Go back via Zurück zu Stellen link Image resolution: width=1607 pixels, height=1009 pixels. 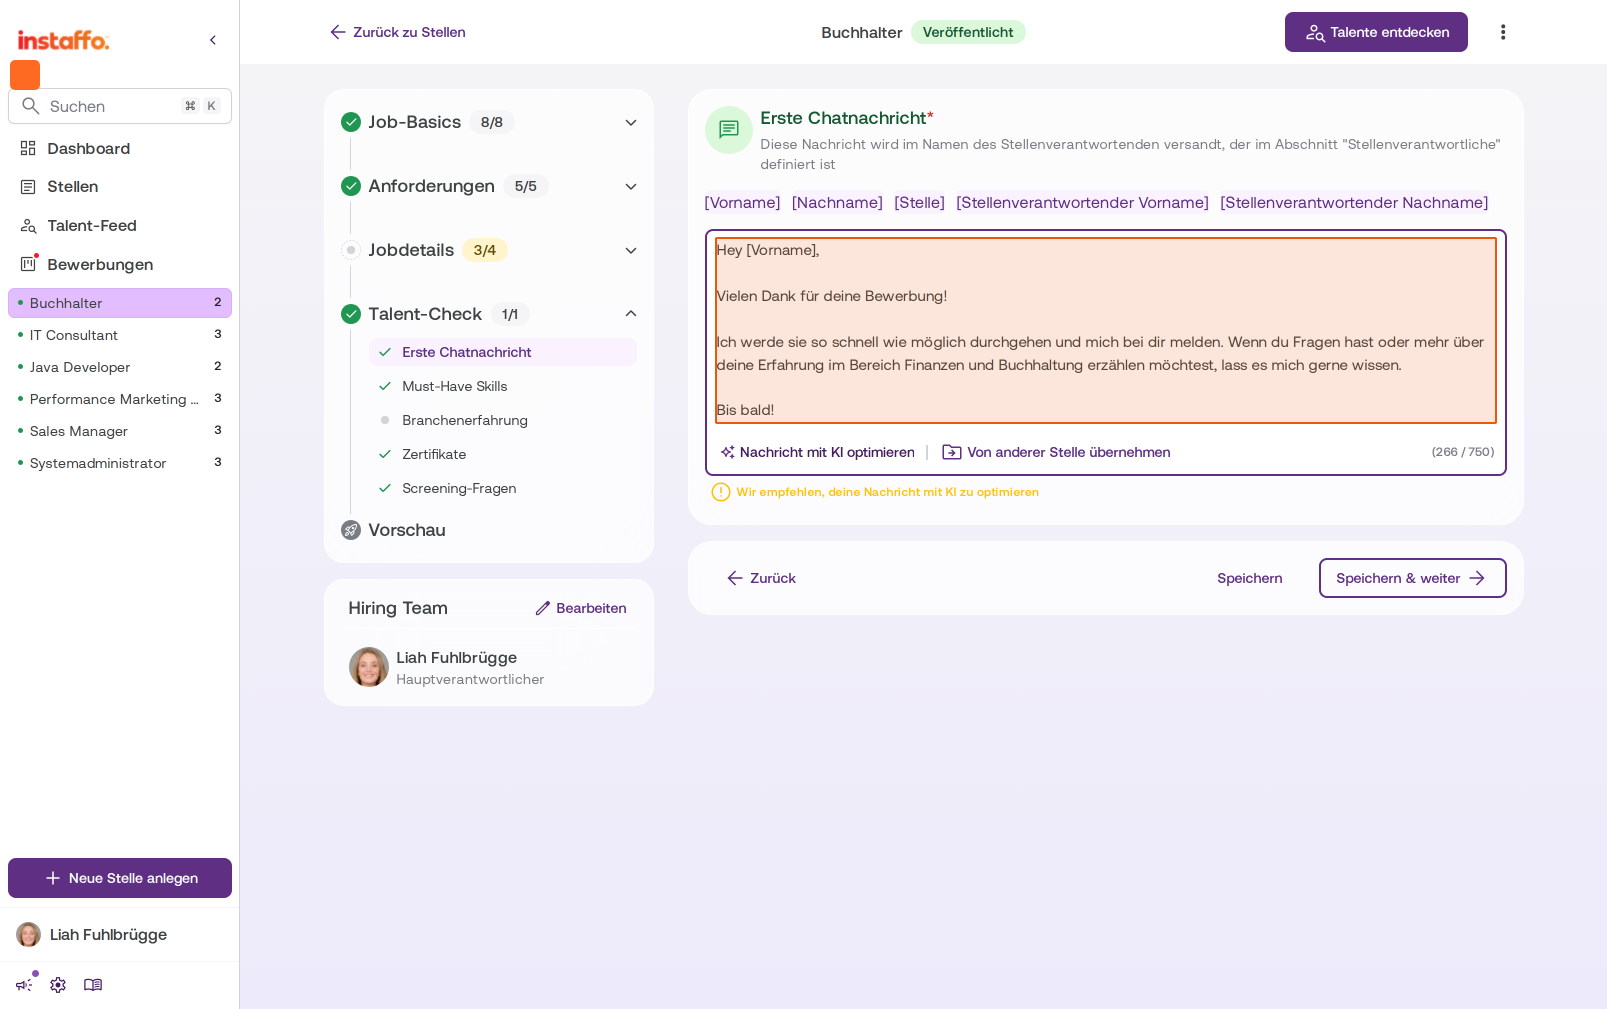coord(397,32)
